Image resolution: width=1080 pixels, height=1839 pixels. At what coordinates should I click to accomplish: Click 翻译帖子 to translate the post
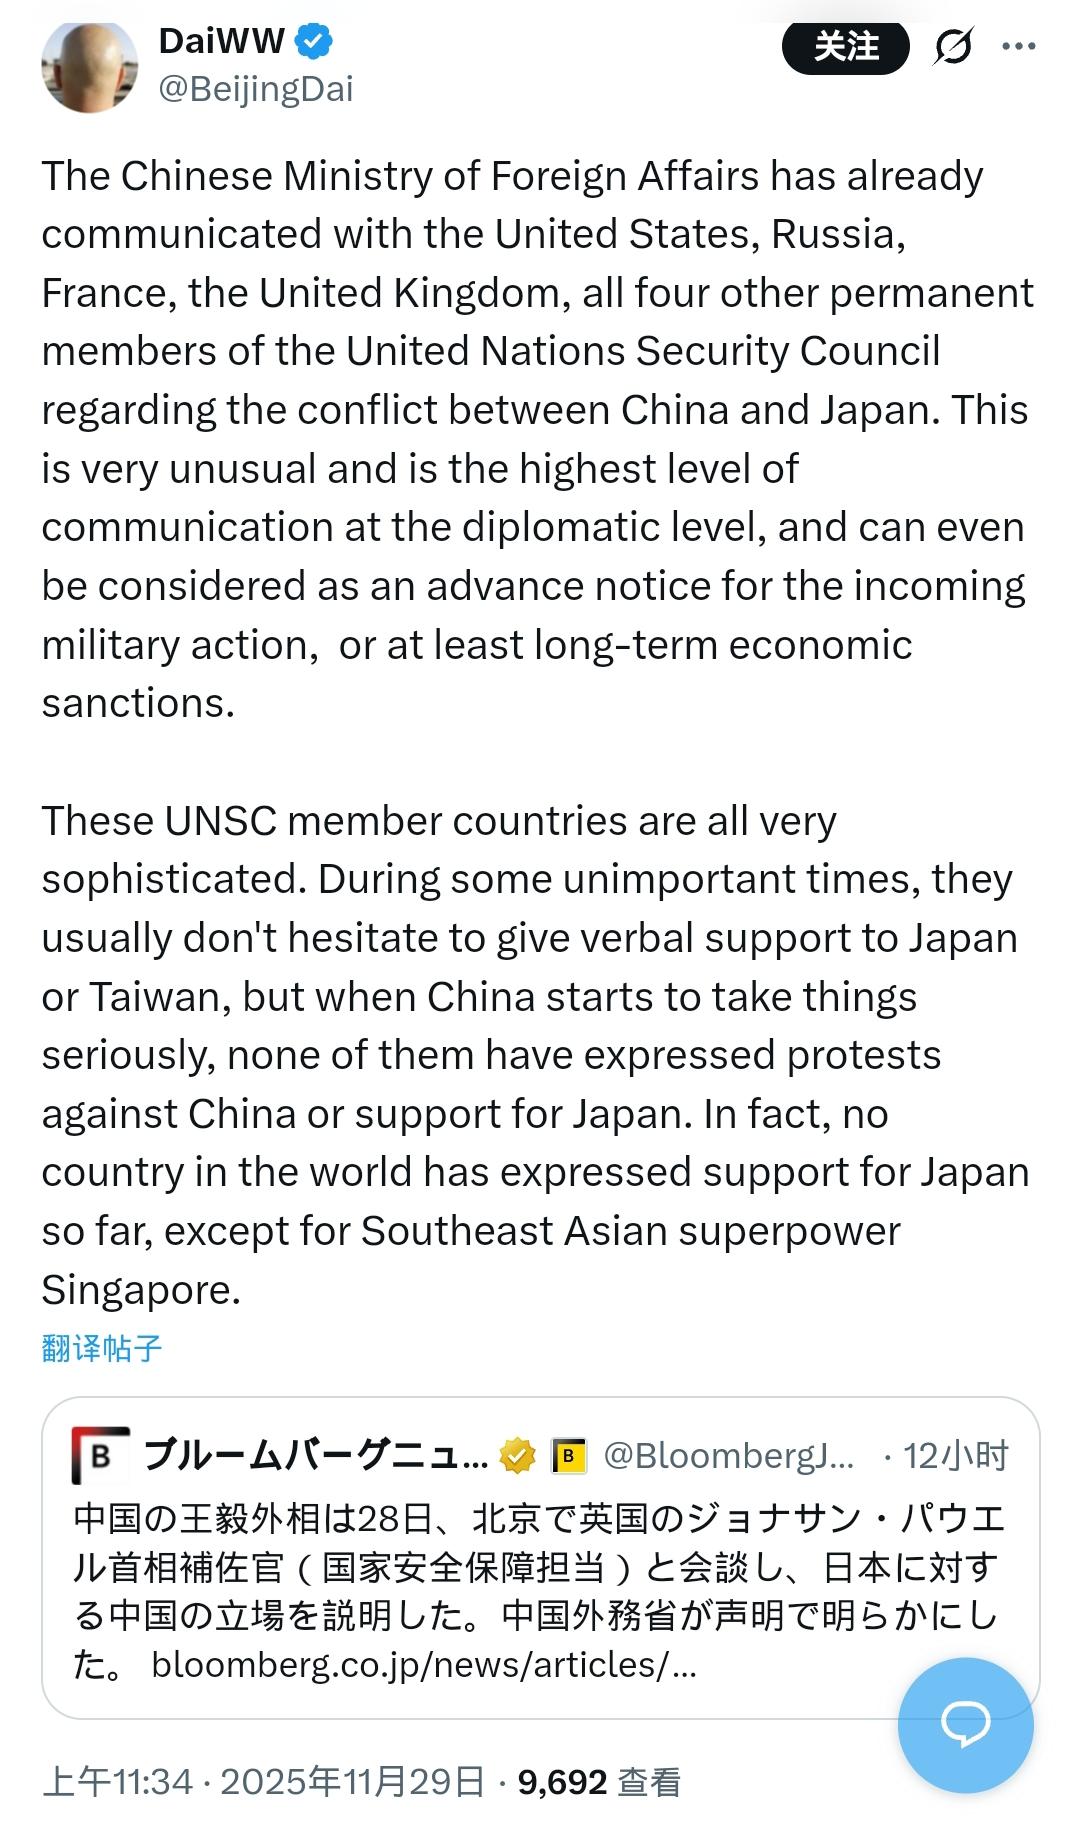[99, 1345]
